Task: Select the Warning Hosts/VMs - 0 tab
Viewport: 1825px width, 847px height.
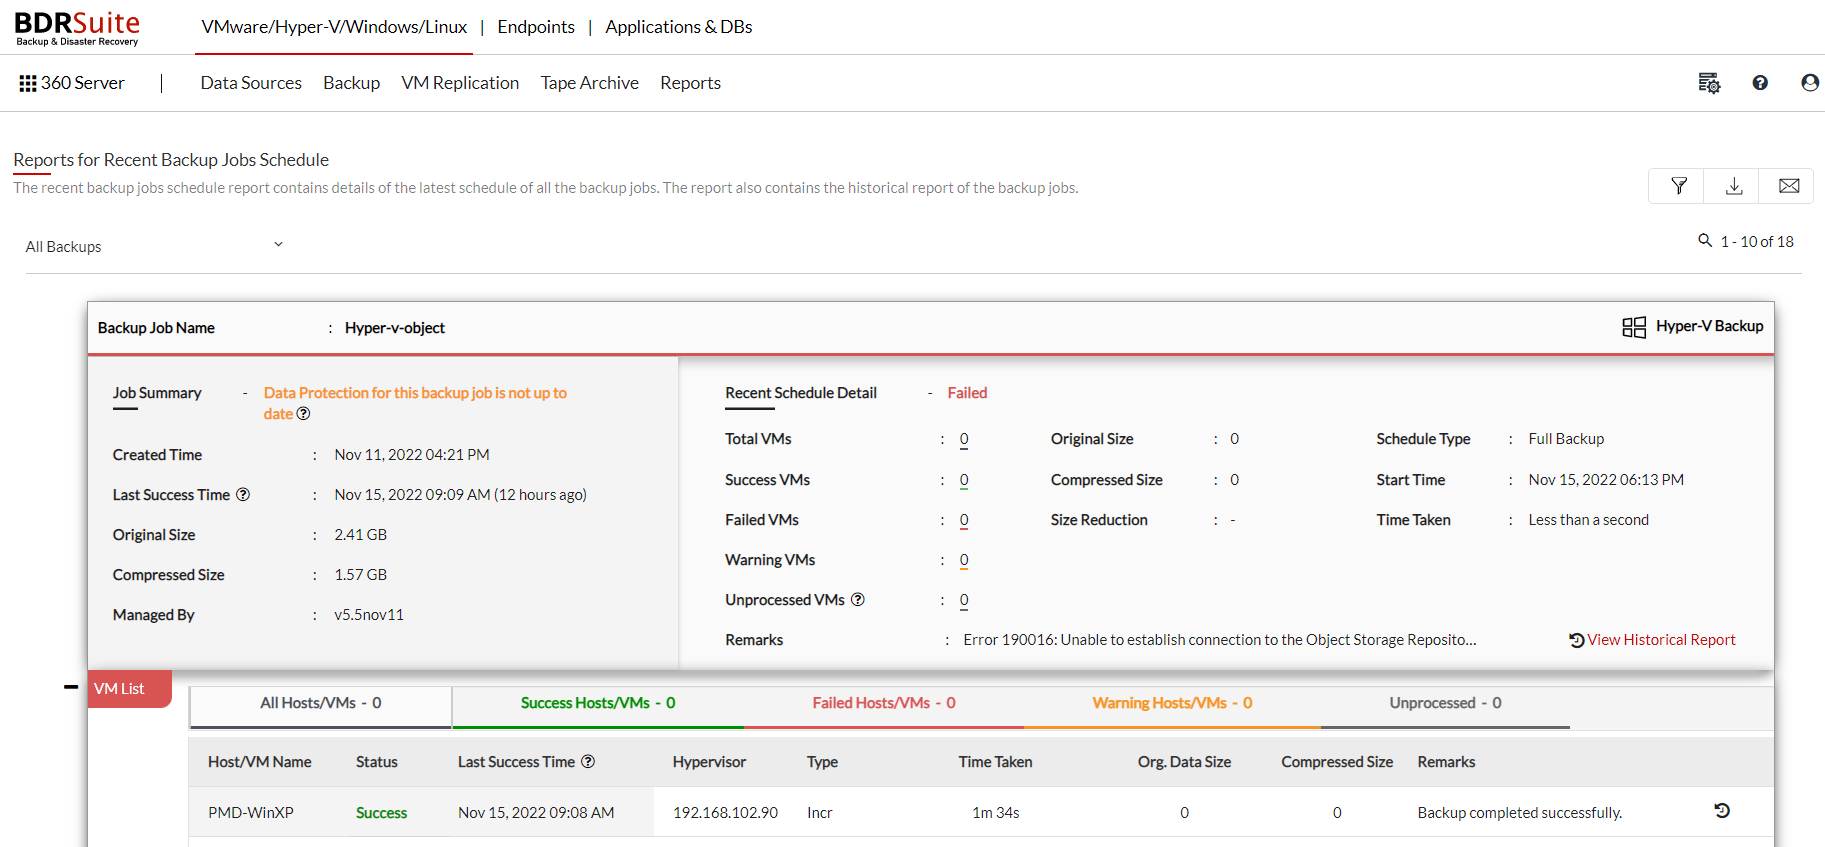Action: 1172,704
